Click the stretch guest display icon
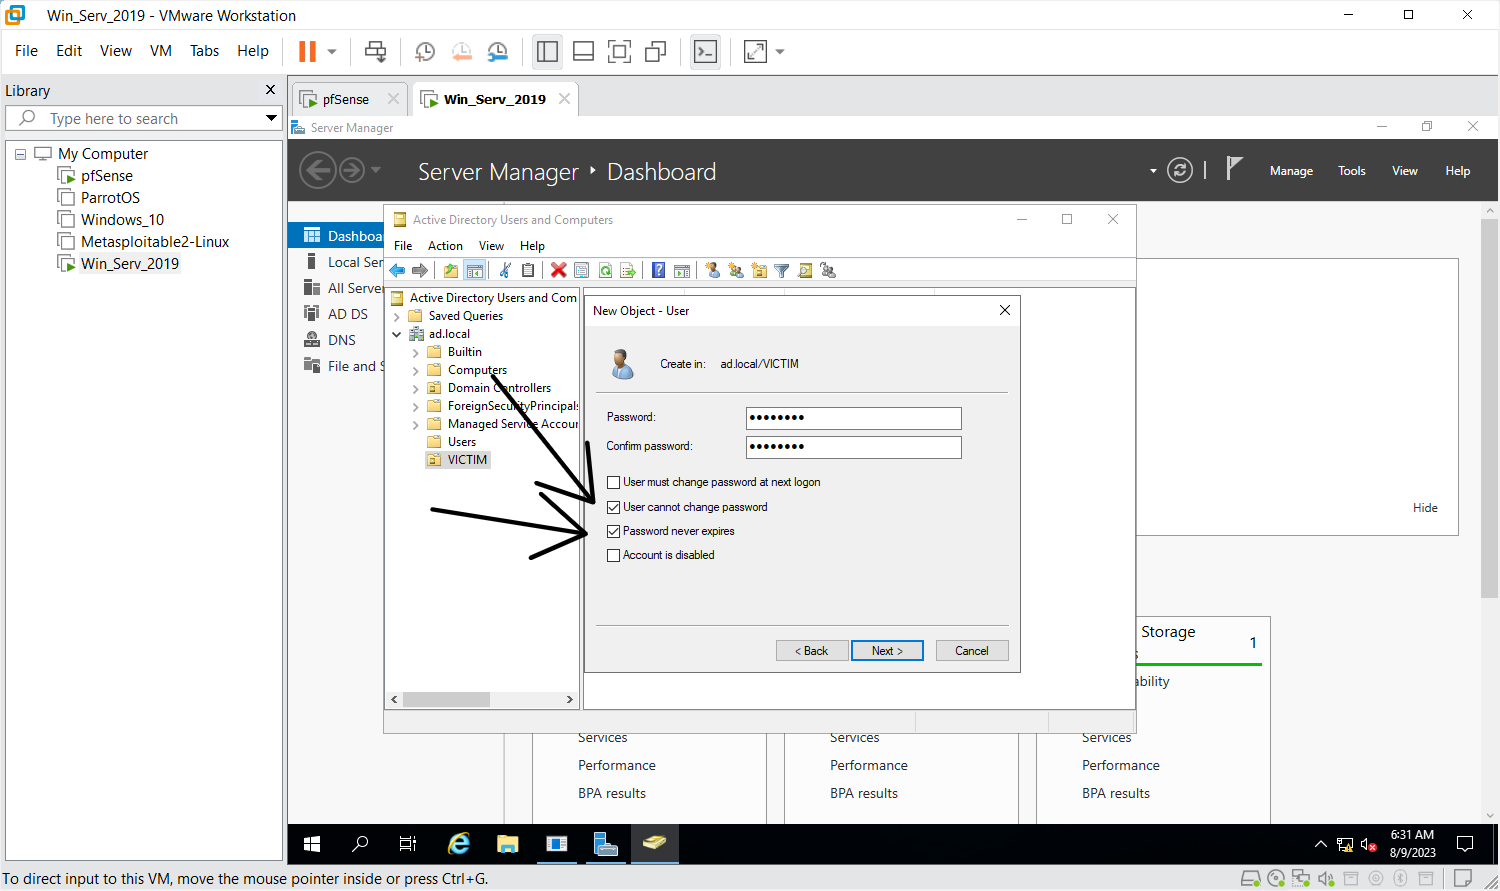This screenshot has height=891, width=1500. 755,52
